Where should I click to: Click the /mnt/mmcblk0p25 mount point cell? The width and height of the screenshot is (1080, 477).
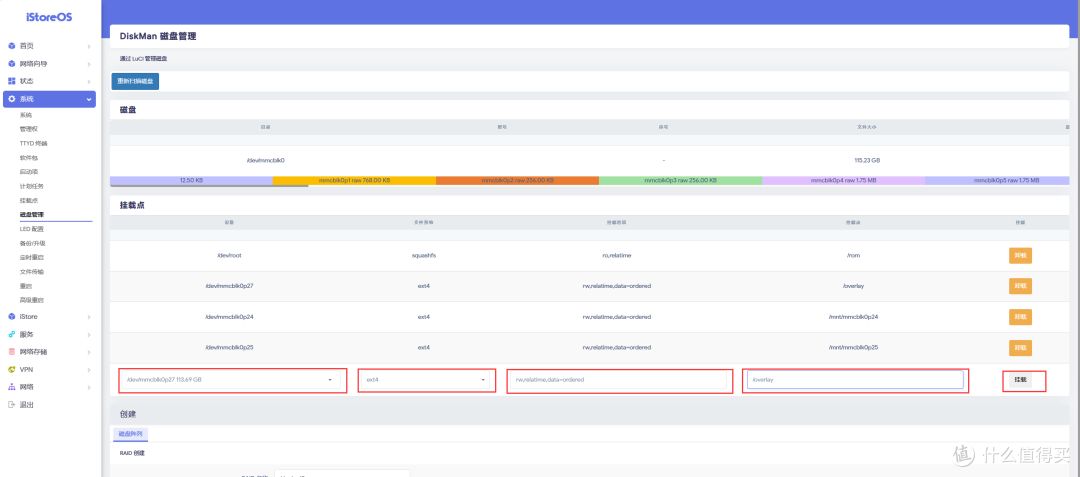click(853, 348)
